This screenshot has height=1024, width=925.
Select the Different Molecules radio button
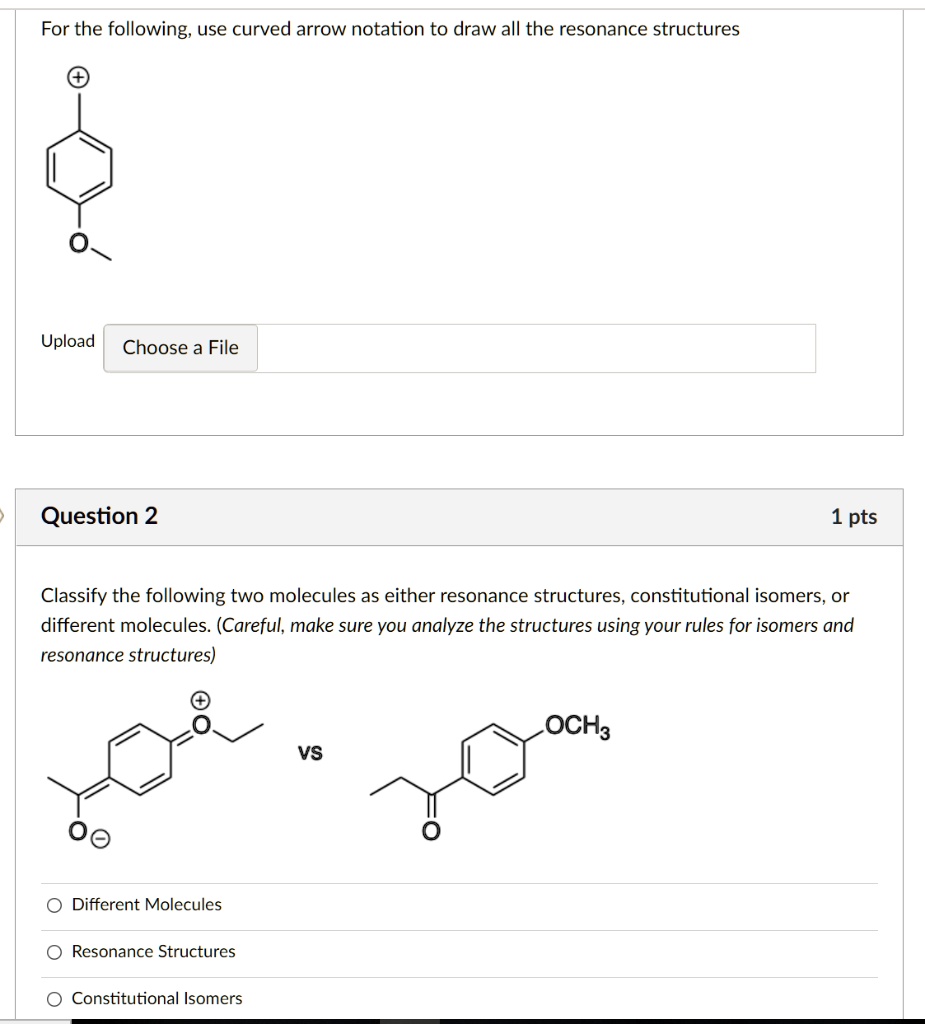coord(53,904)
